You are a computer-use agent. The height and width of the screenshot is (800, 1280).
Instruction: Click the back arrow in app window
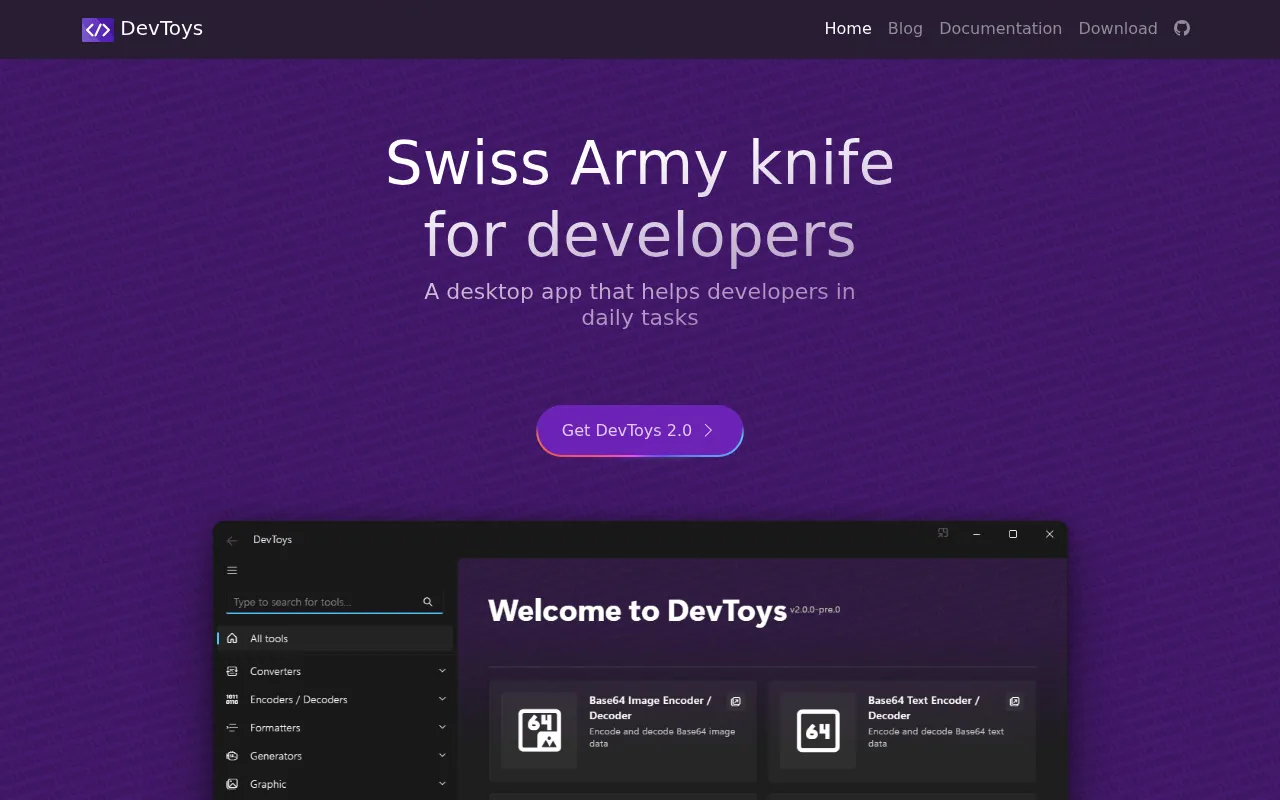click(232, 540)
